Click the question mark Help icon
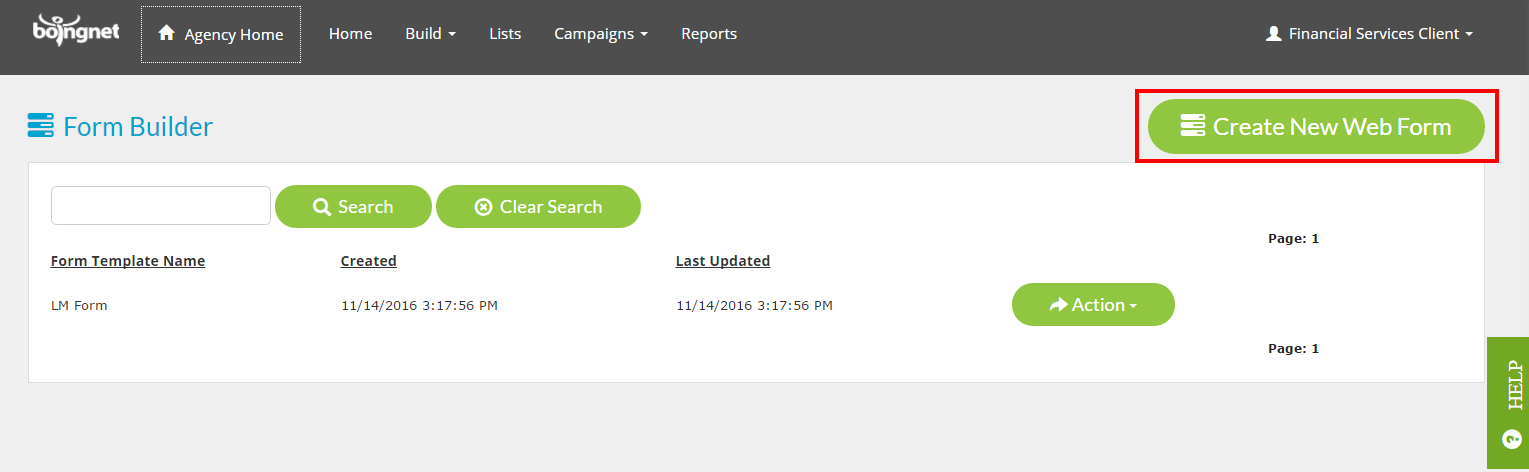 pyautogui.click(x=1510, y=439)
